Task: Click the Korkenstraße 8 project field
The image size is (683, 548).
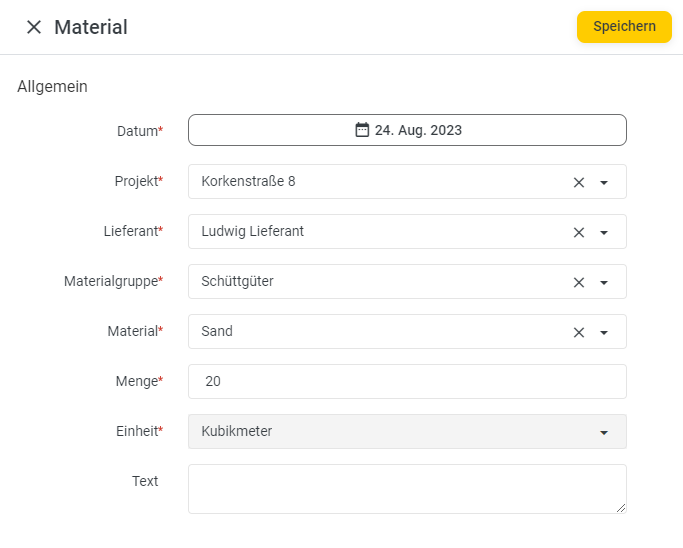Action: 379,181
